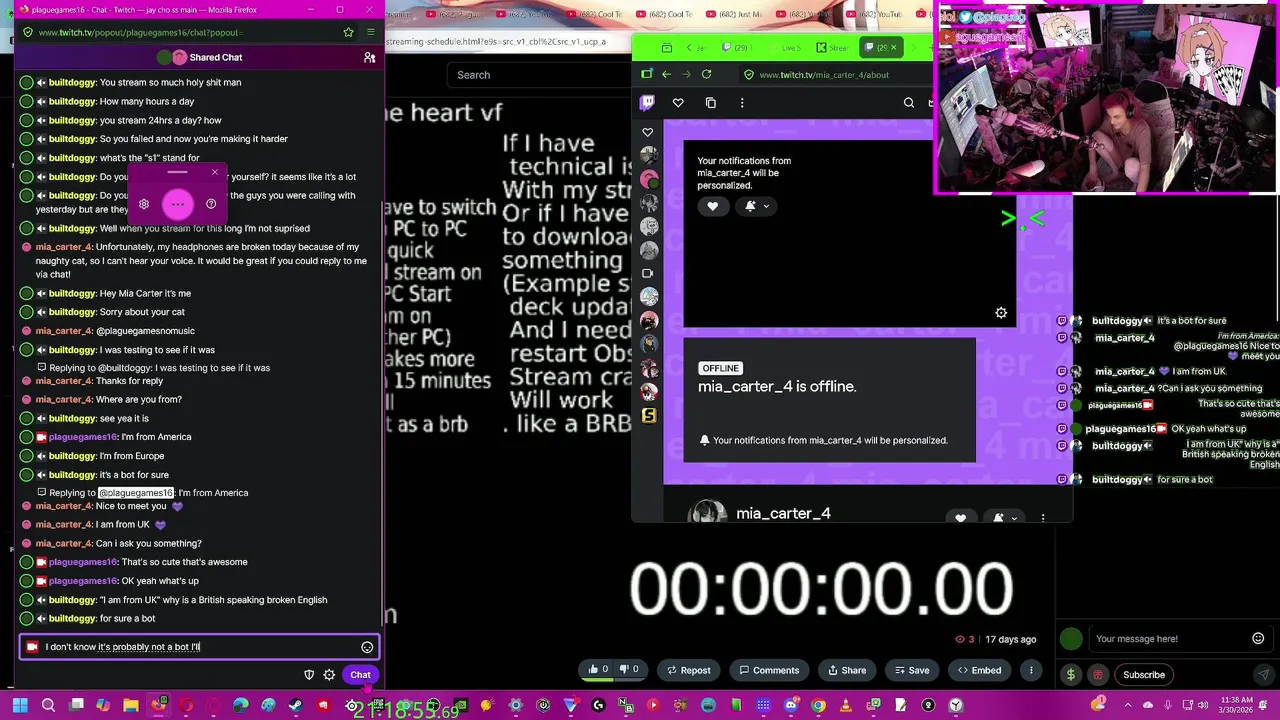Click the Share button

click(x=845, y=670)
